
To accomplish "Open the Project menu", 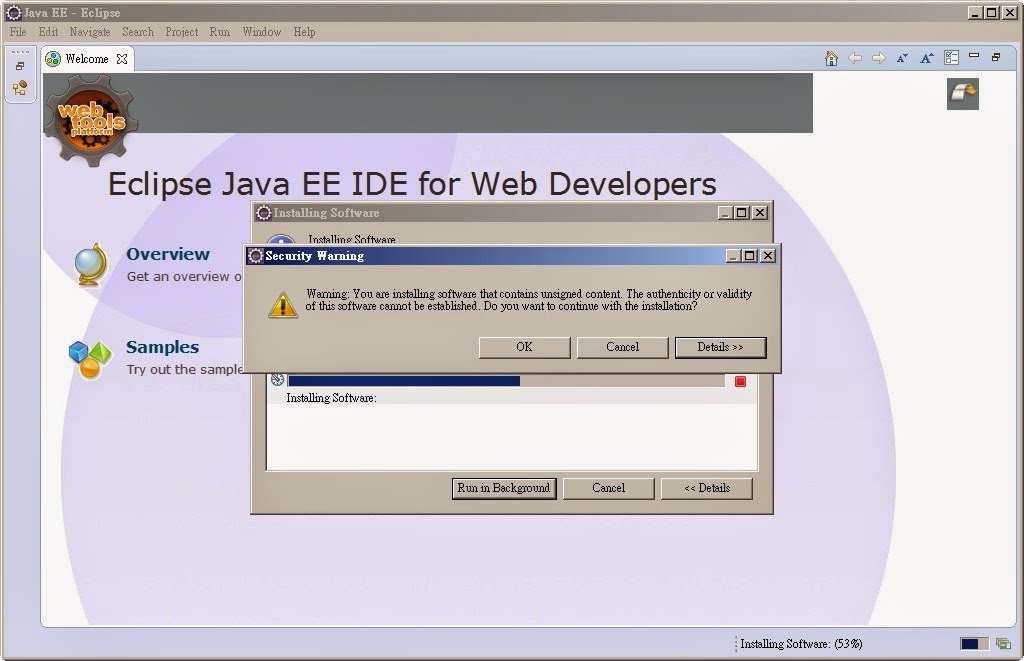I will [x=182, y=32].
